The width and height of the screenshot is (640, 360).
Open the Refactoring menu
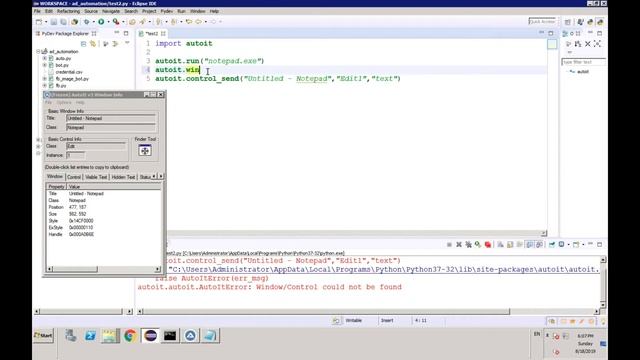pyautogui.click(x=68, y=11)
